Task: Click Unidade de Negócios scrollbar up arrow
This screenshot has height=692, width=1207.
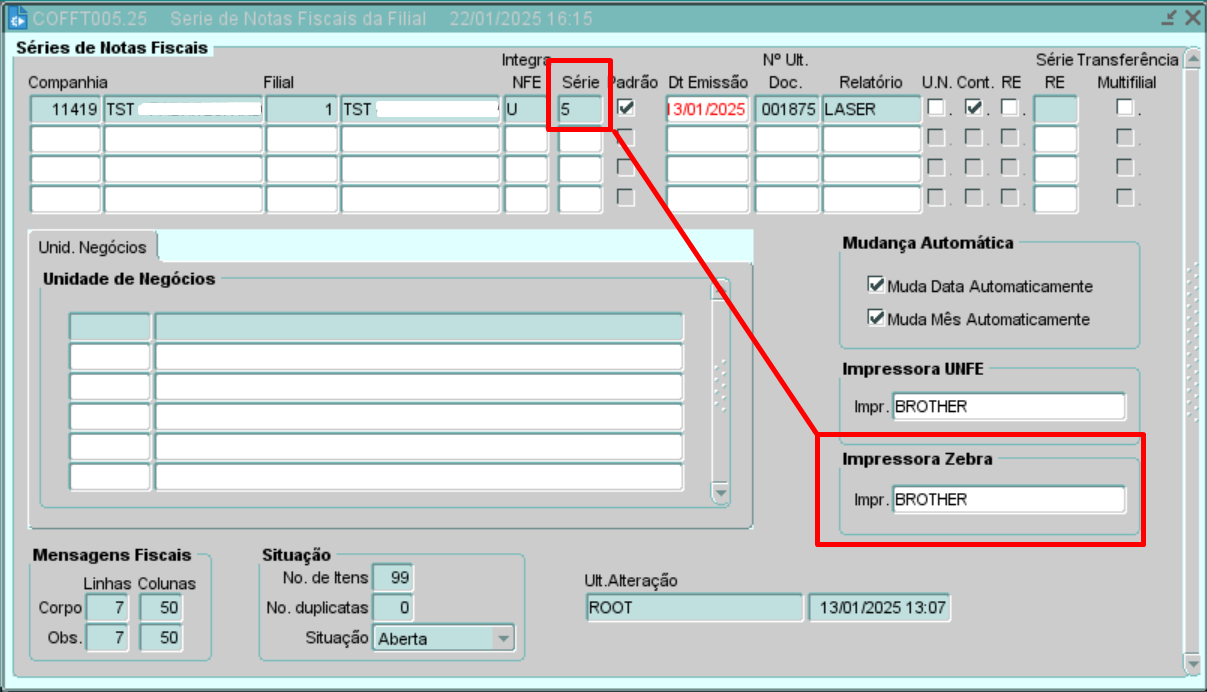Action: tap(720, 291)
